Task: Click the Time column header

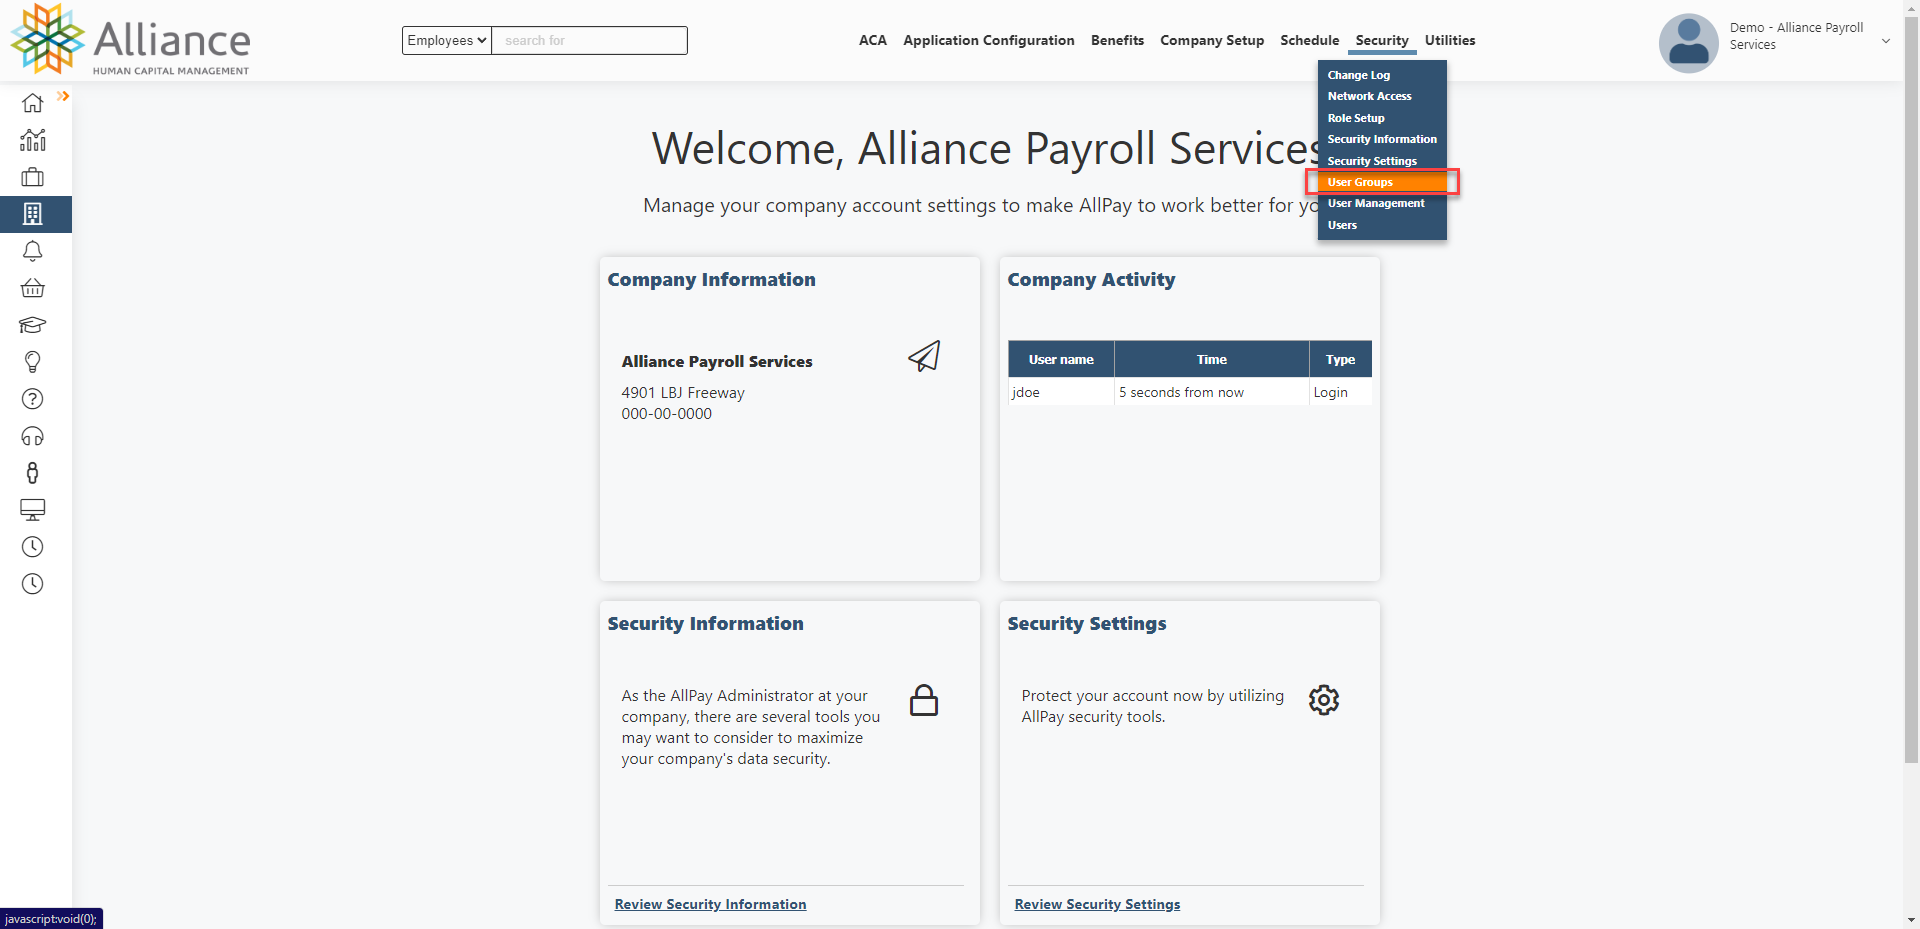Action: [x=1212, y=359]
